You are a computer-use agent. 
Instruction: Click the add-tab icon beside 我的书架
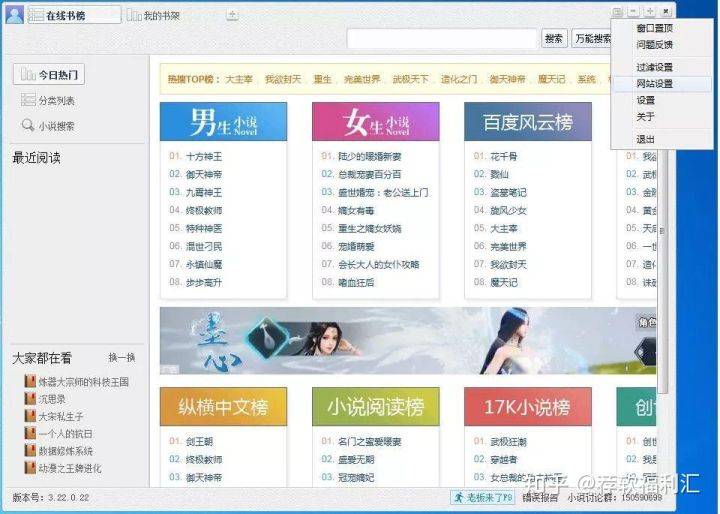232,15
